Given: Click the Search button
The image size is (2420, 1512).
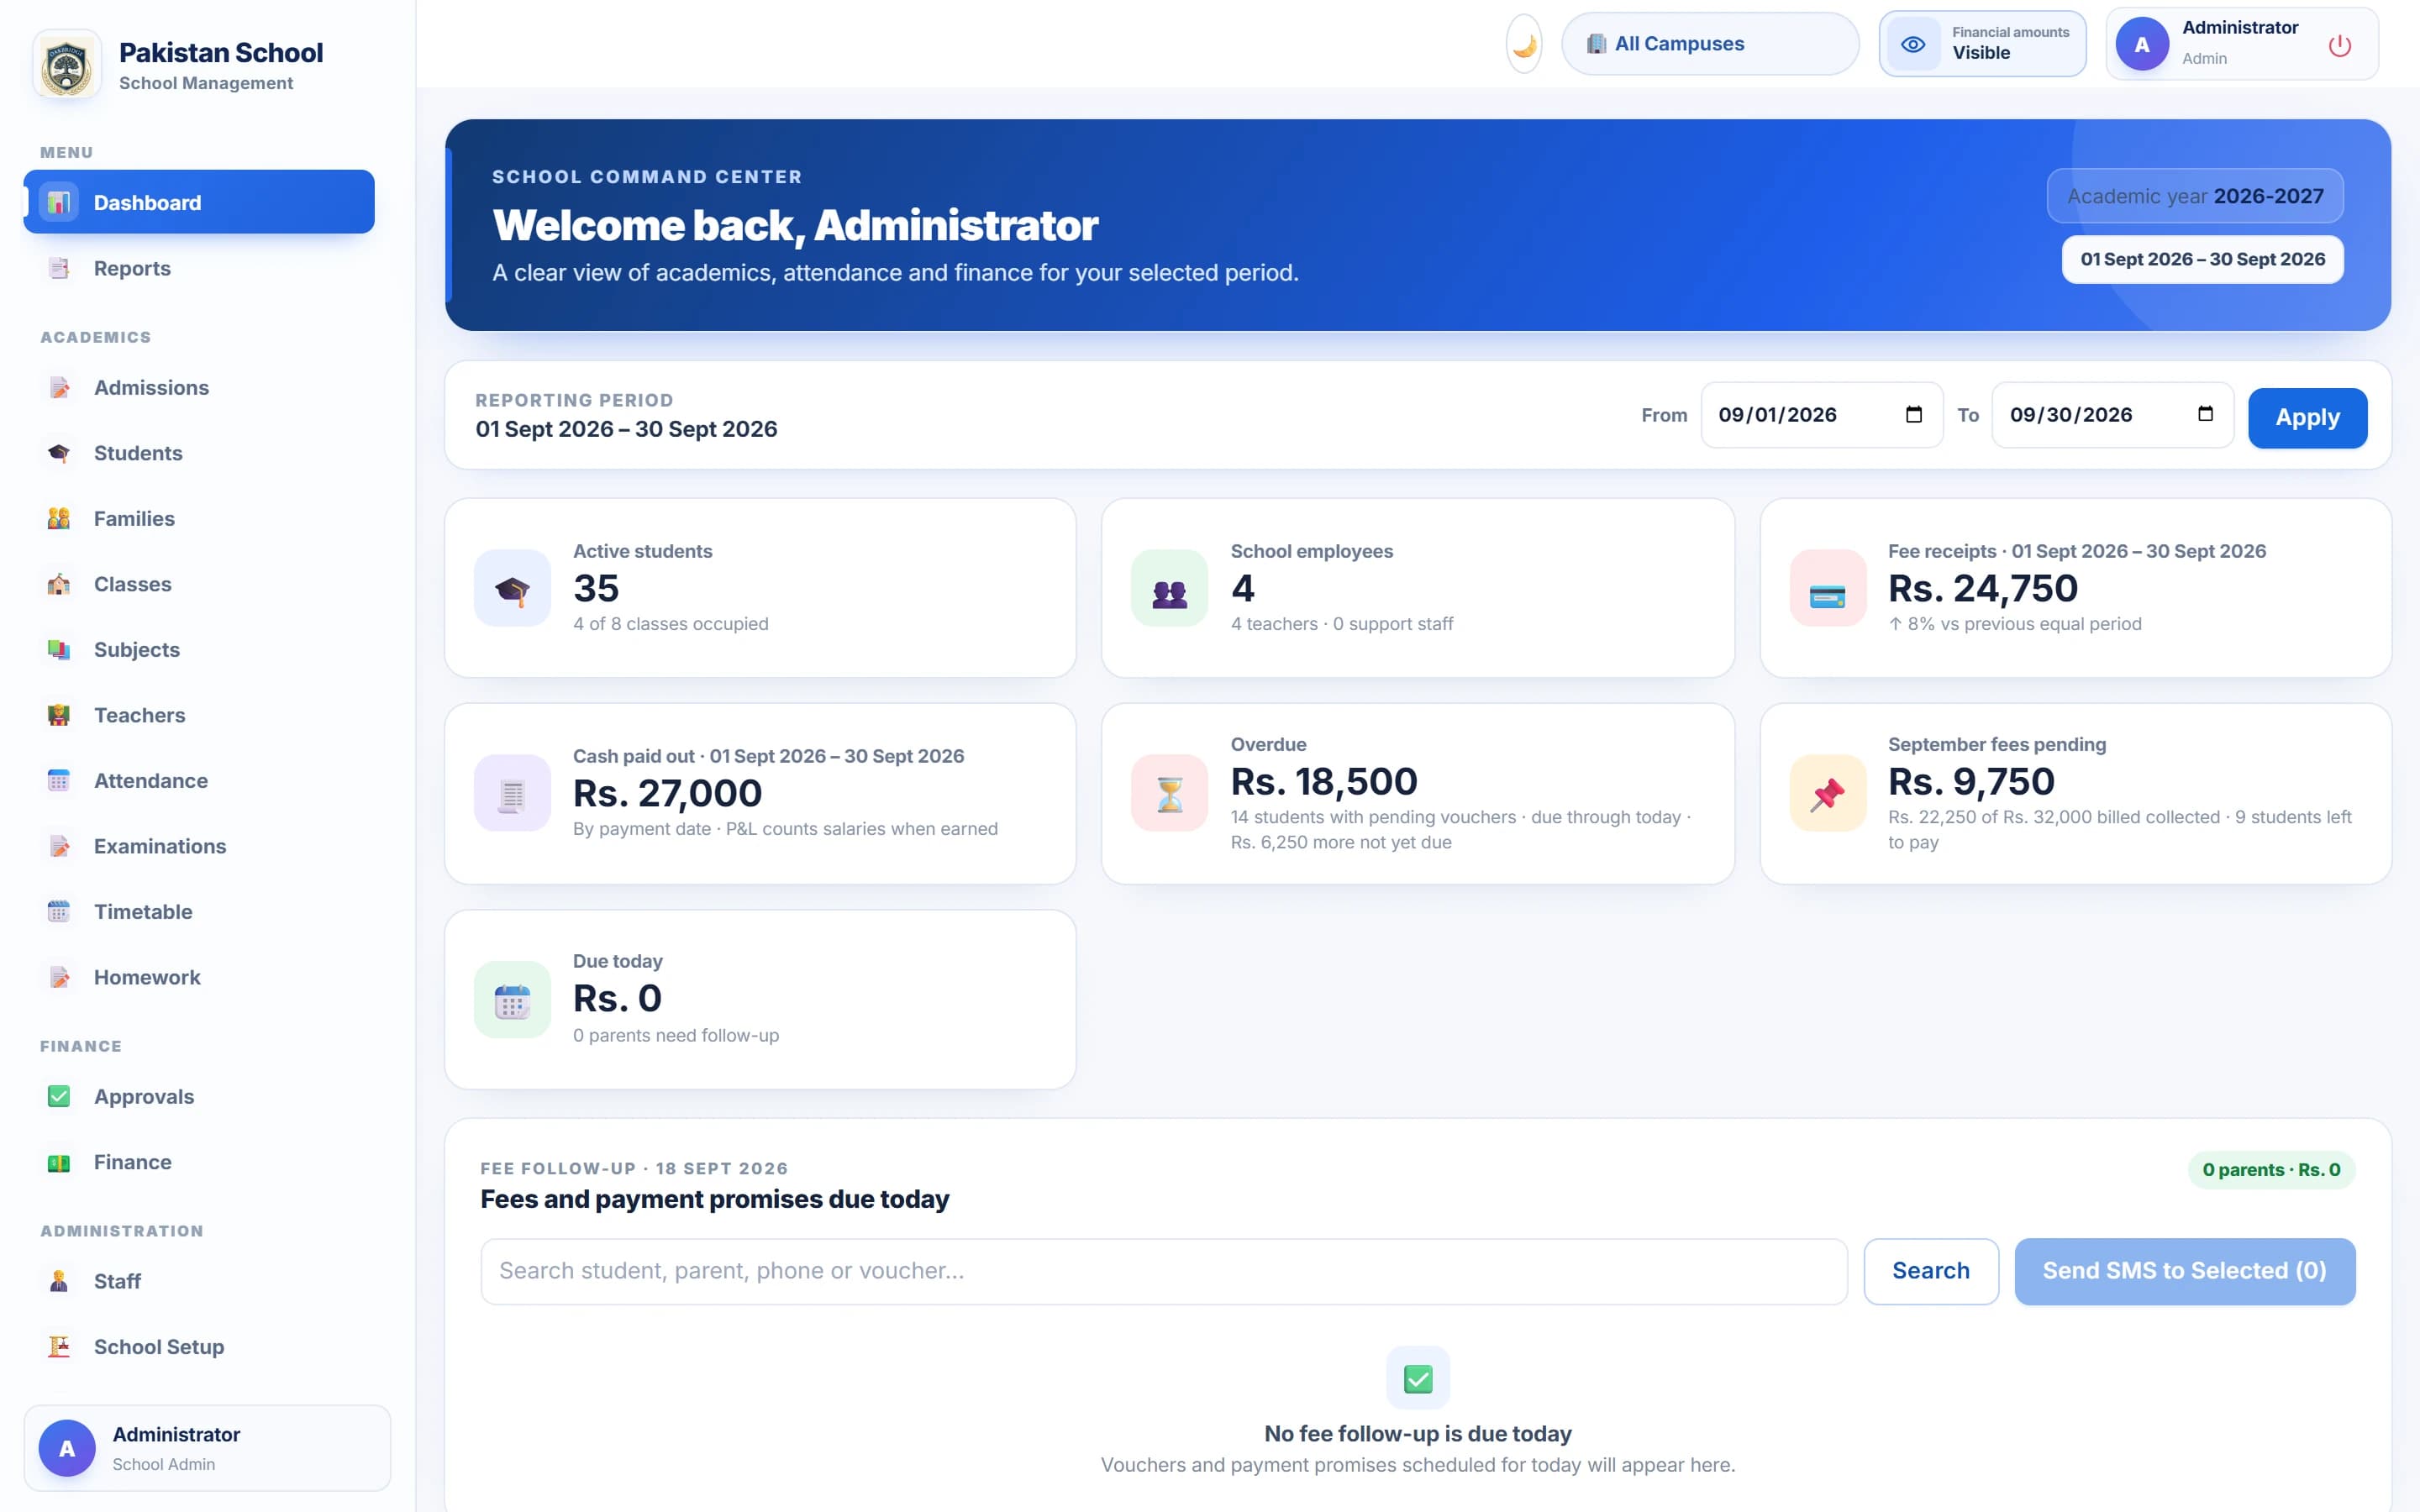Looking at the screenshot, I should coord(1930,1271).
